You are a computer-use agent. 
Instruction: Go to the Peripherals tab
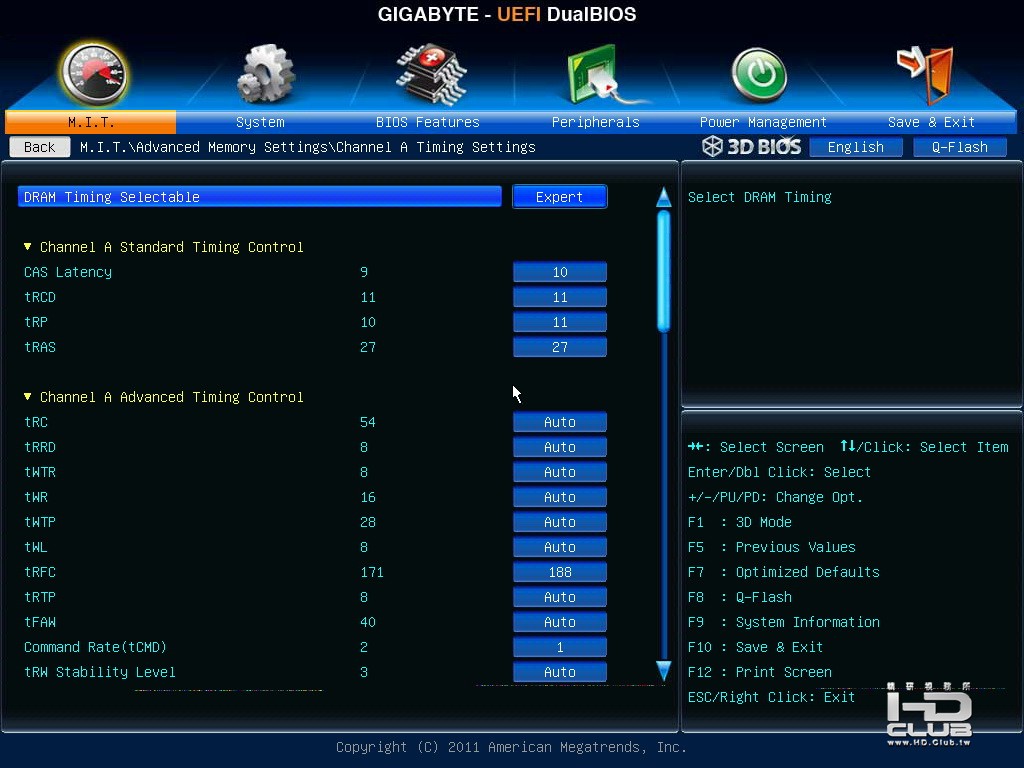[596, 122]
